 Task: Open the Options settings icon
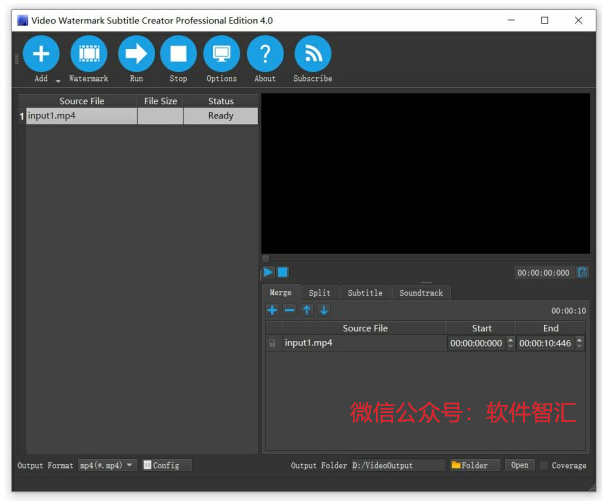222,54
